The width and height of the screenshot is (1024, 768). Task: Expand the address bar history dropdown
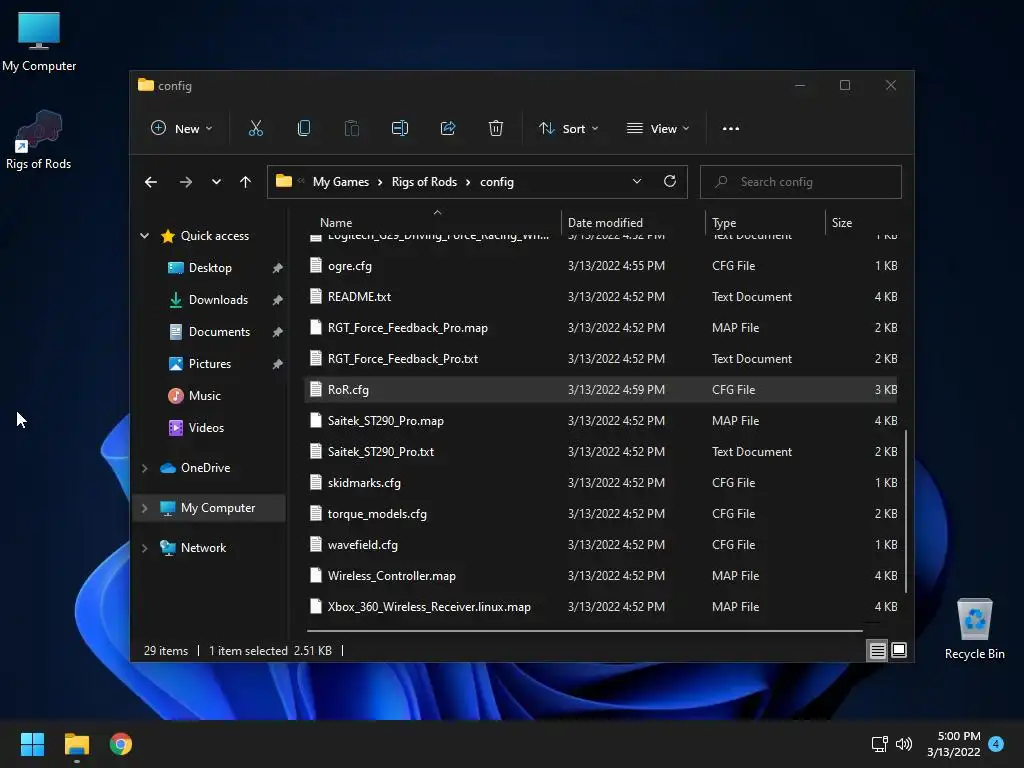[x=637, y=182]
